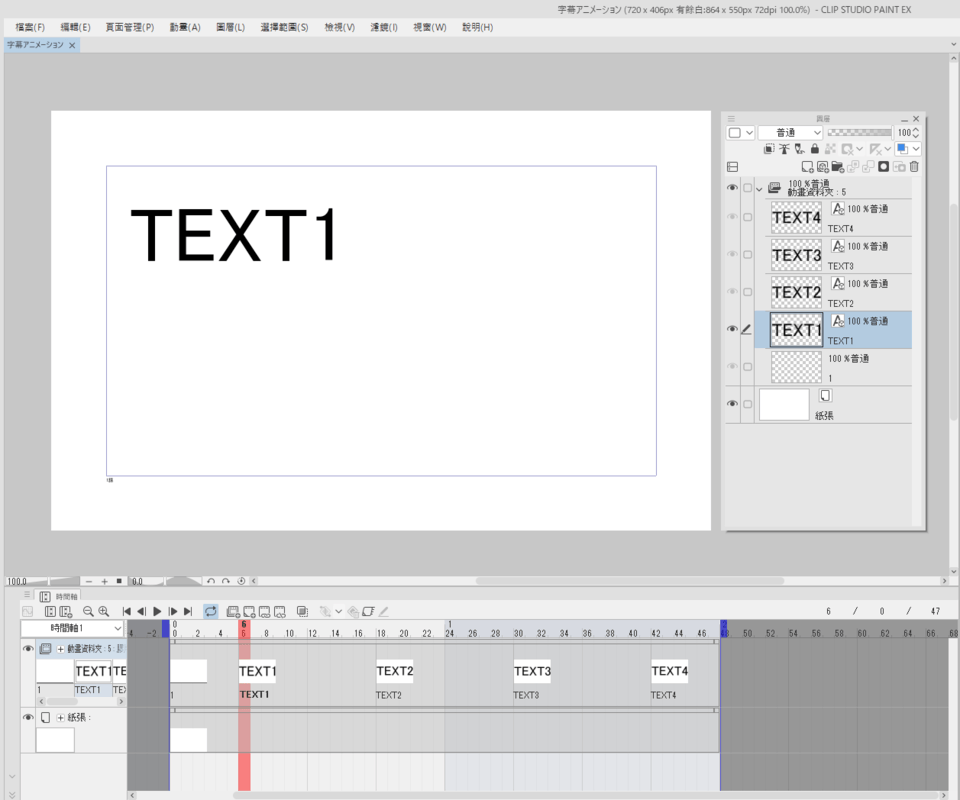
Task: Click the create layer mask icon
Action: point(883,166)
